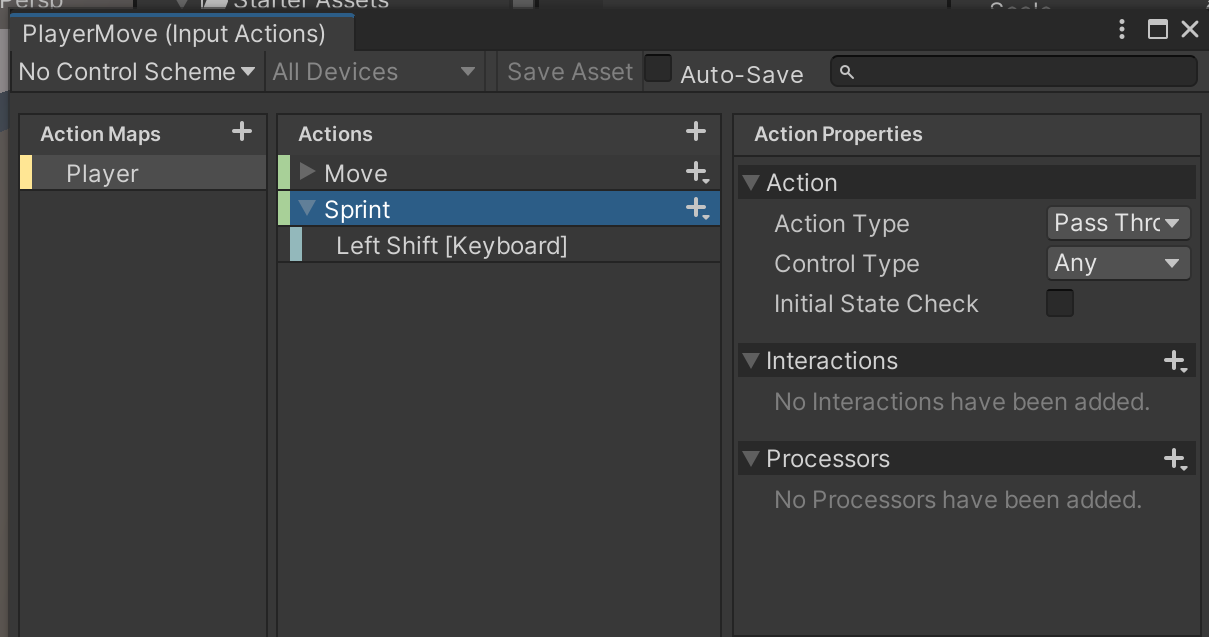Open the window's three-dot options menu
Image resolution: width=1209 pixels, height=637 pixels.
pyautogui.click(x=1124, y=30)
